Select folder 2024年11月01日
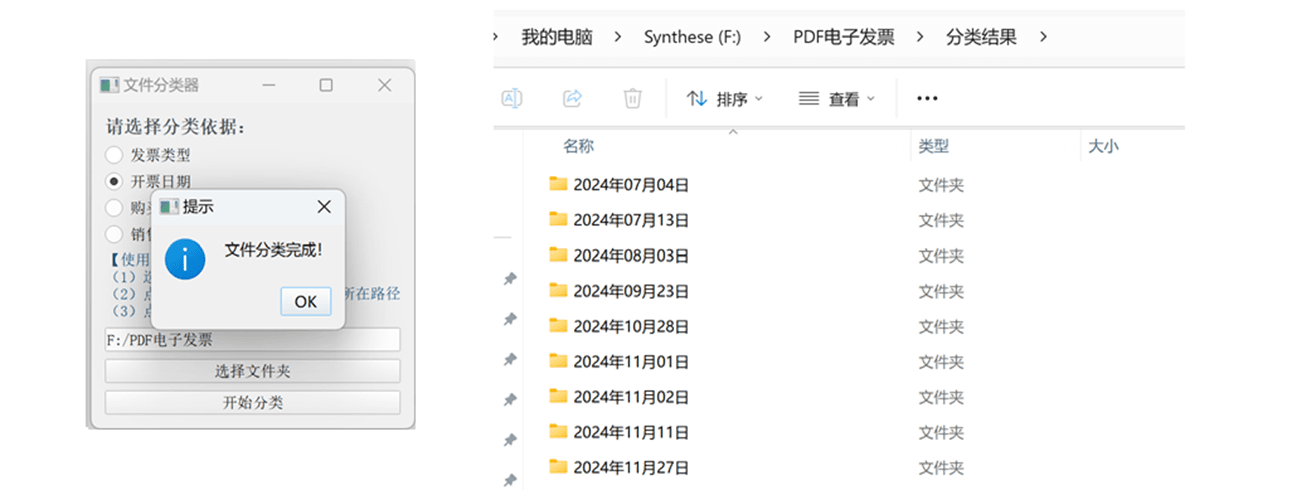The height and width of the screenshot is (490, 1292). 631,361
